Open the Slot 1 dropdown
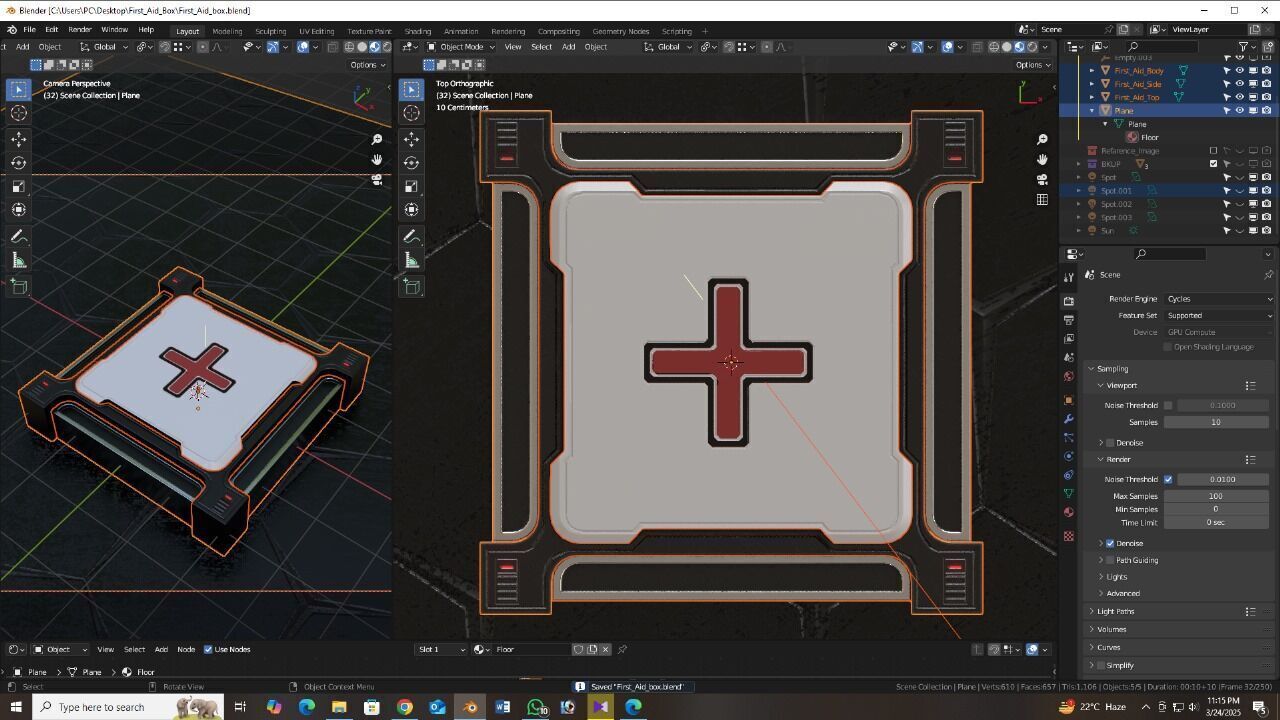The image size is (1280, 720). 441,649
